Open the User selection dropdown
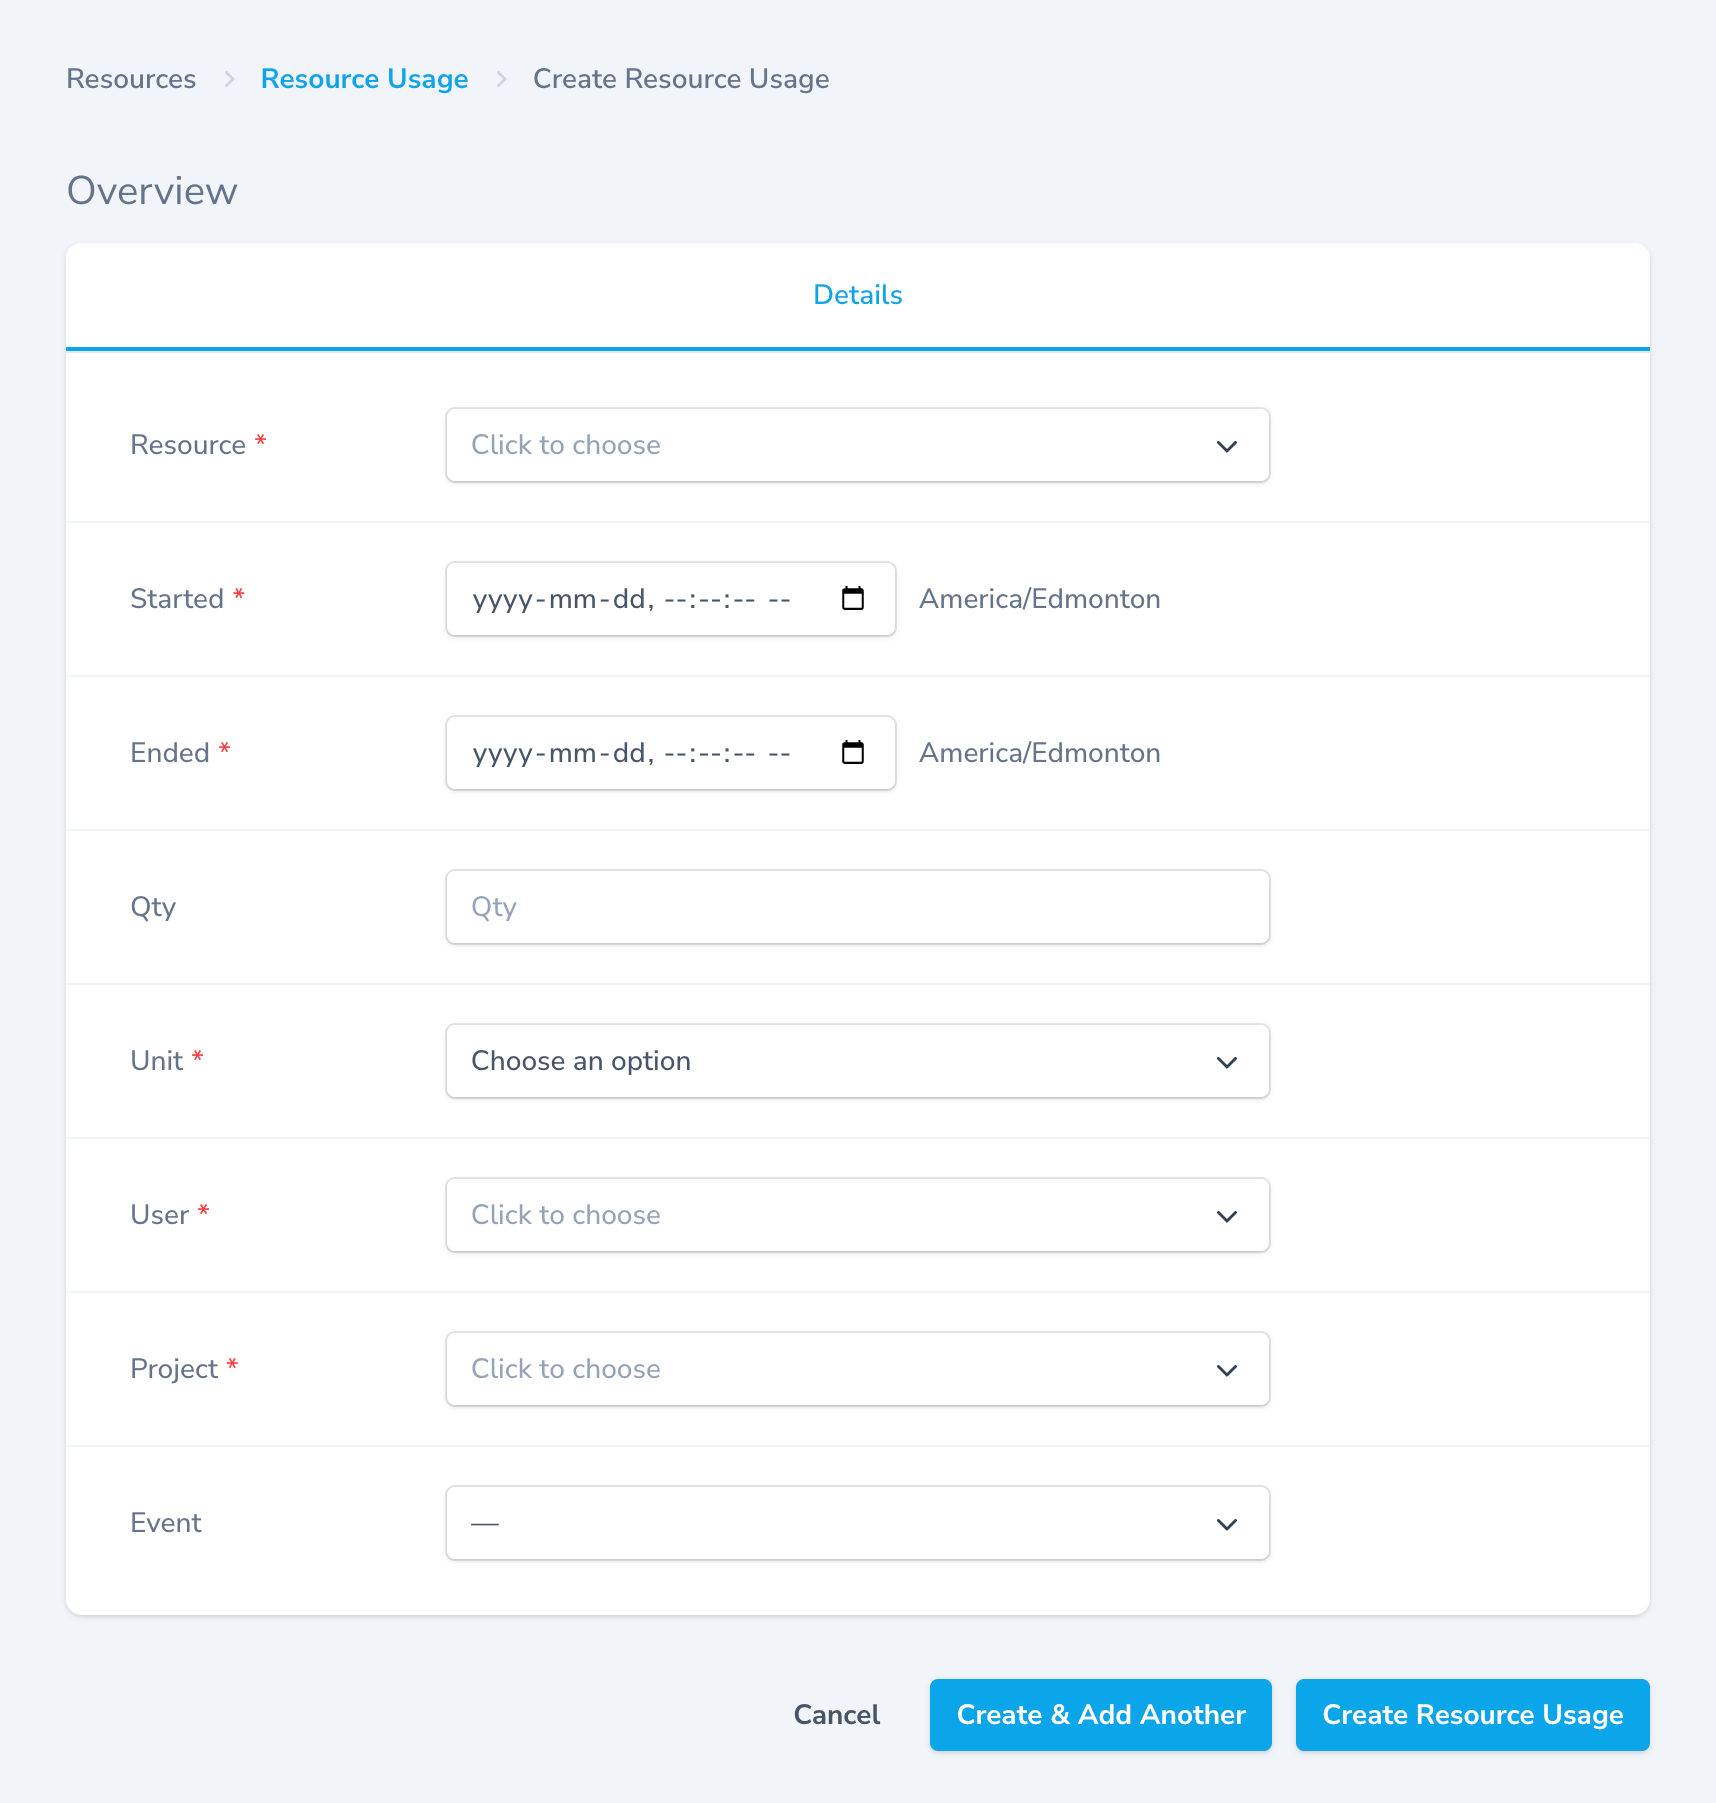 click(x=857, y=1216)
